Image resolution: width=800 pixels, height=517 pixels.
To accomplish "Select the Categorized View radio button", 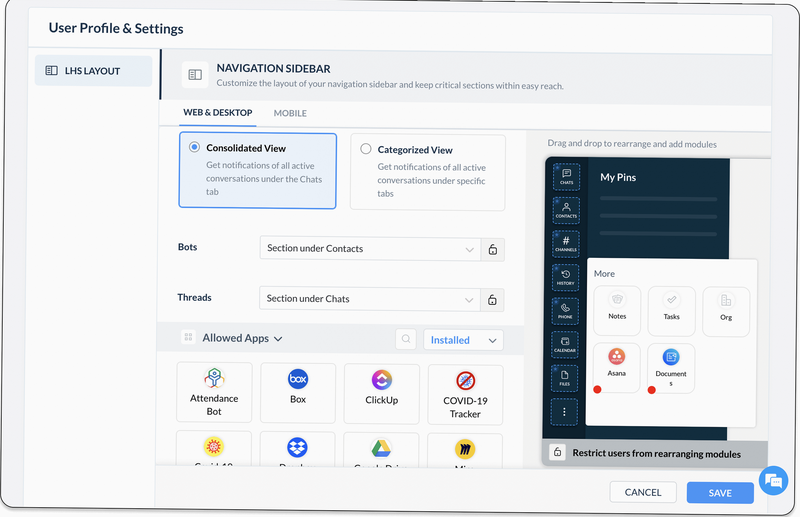I will tap(366, 149).
